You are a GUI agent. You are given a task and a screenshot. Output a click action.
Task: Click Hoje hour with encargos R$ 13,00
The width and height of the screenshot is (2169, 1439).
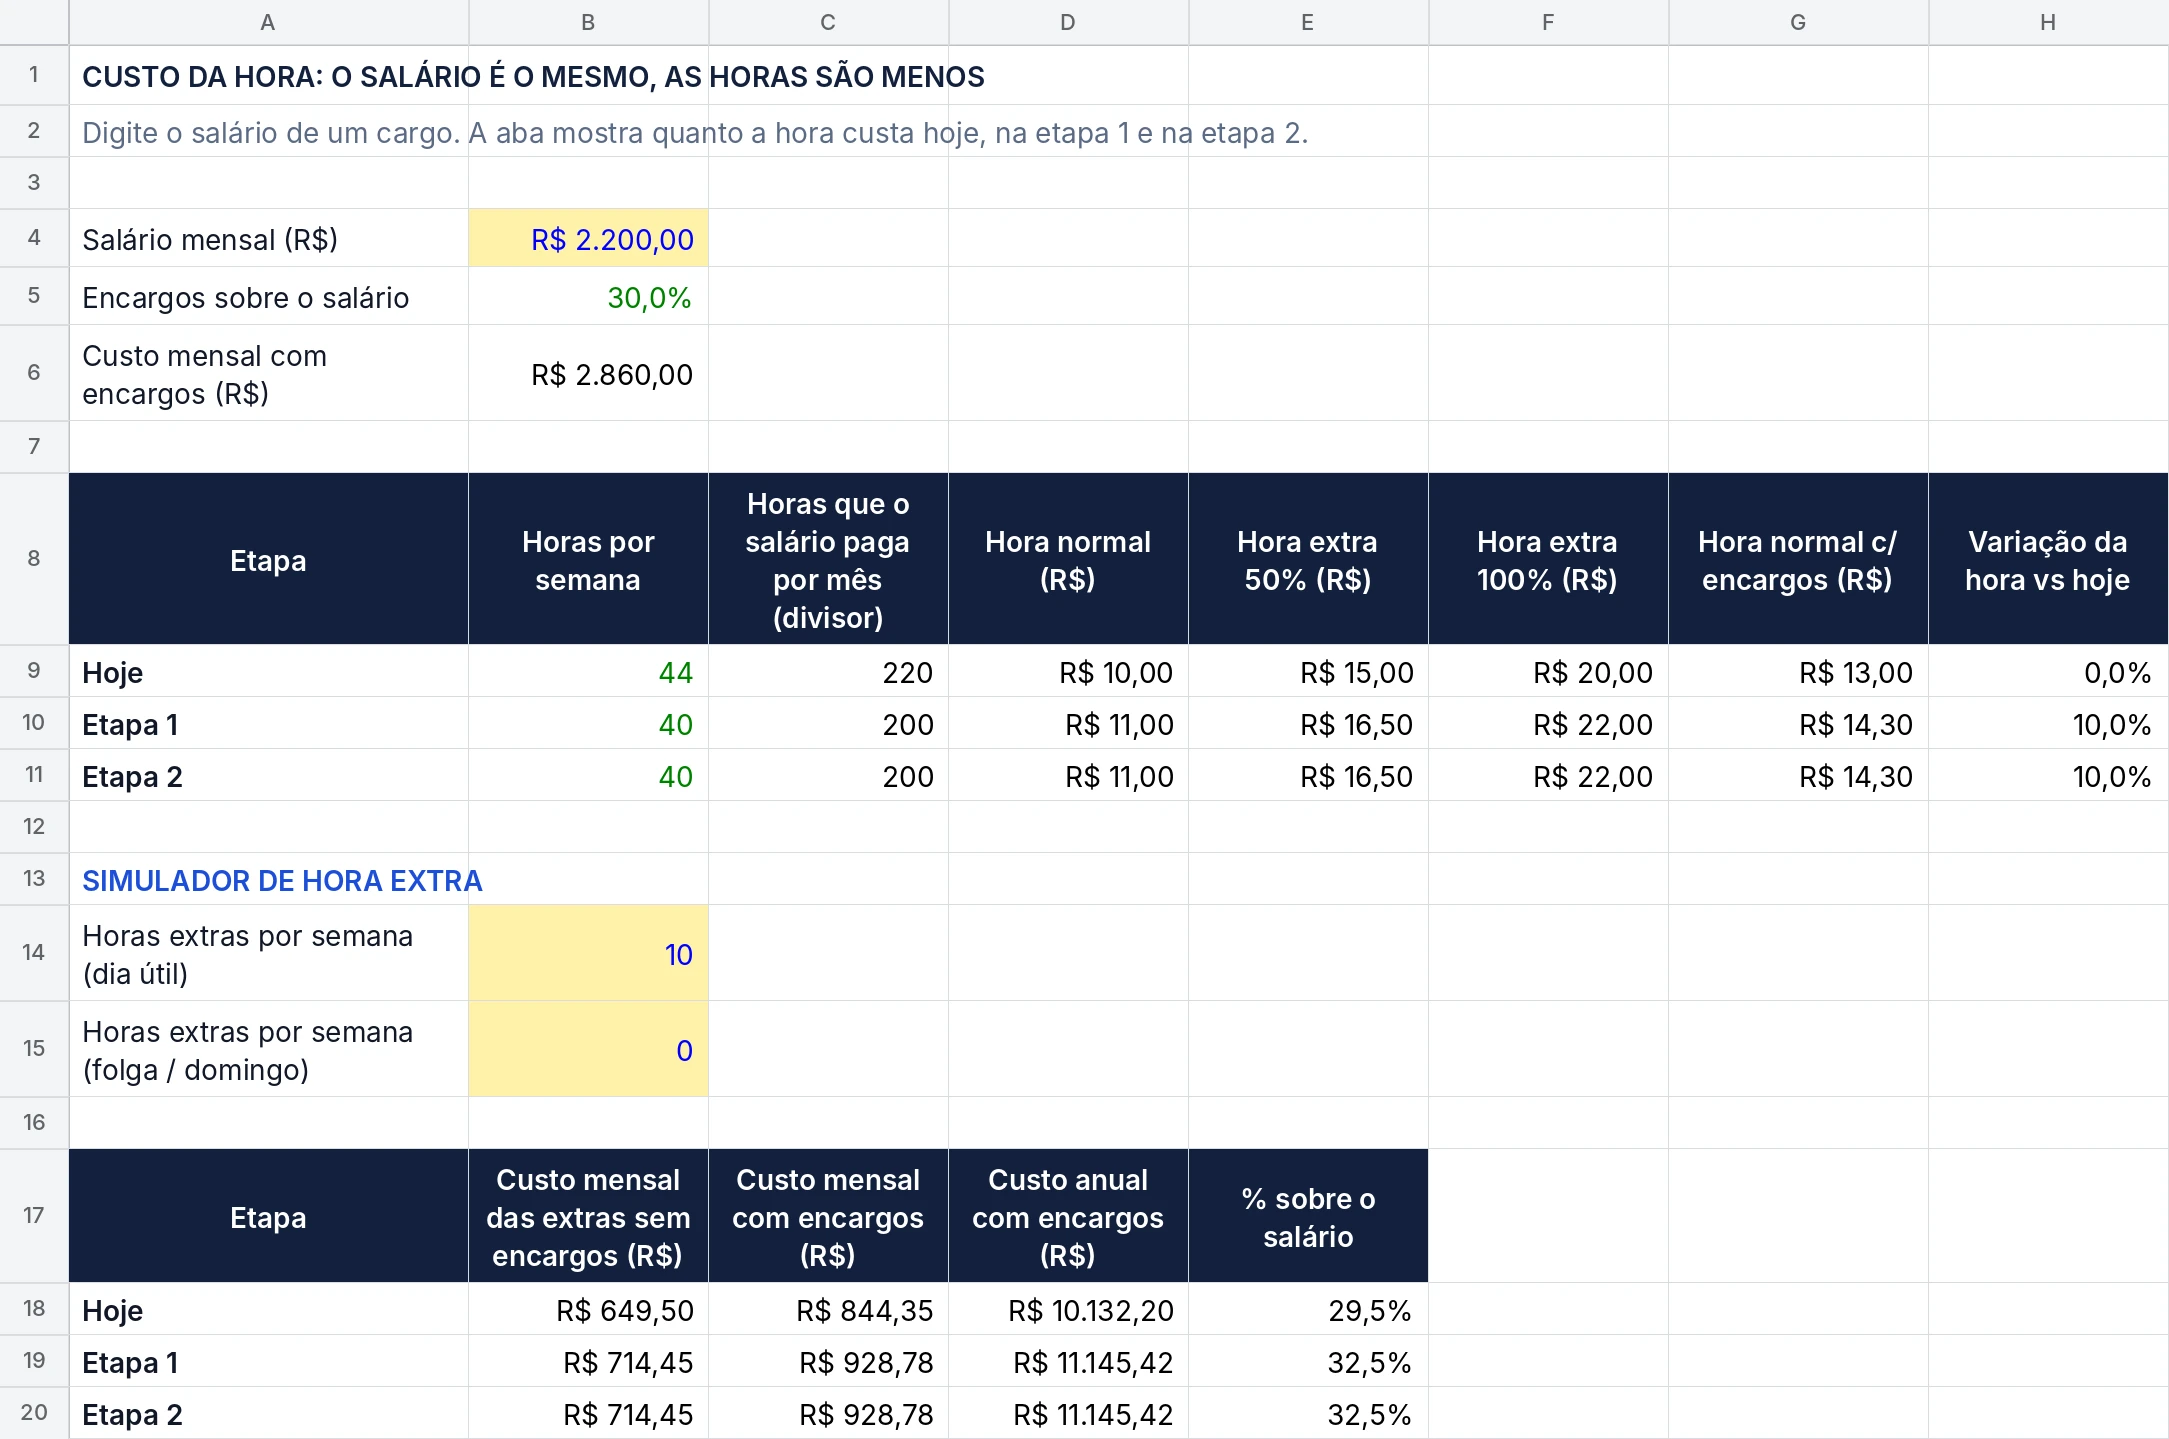click(1798, 671)
